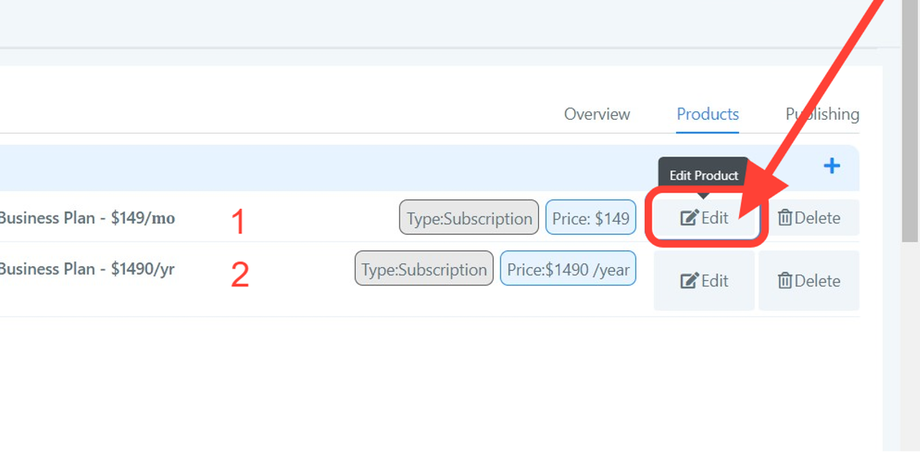This screenshot has height=452, width=920.
Task: Open the Overview tab
Action: (597, 114)
